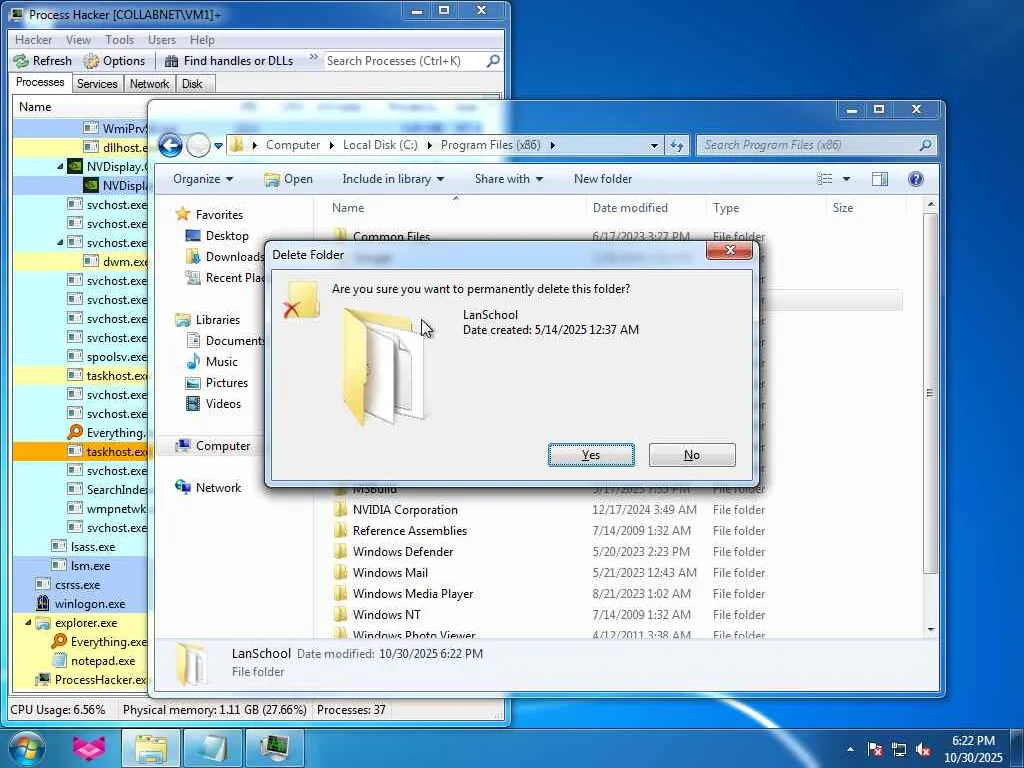Click the muted volume tray icon

(x=923, y=750)
